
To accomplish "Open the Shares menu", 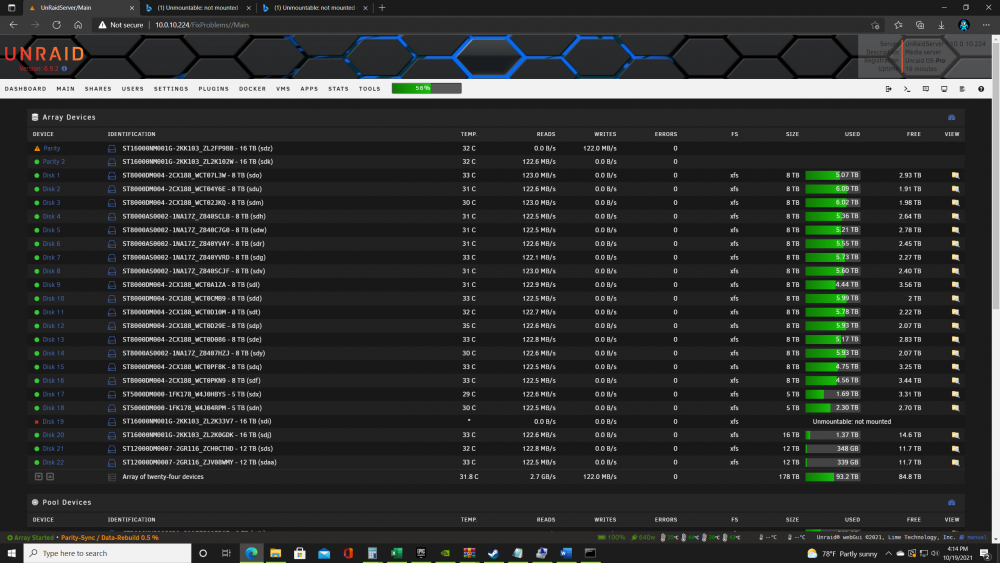I will click(x=98, y=89).
